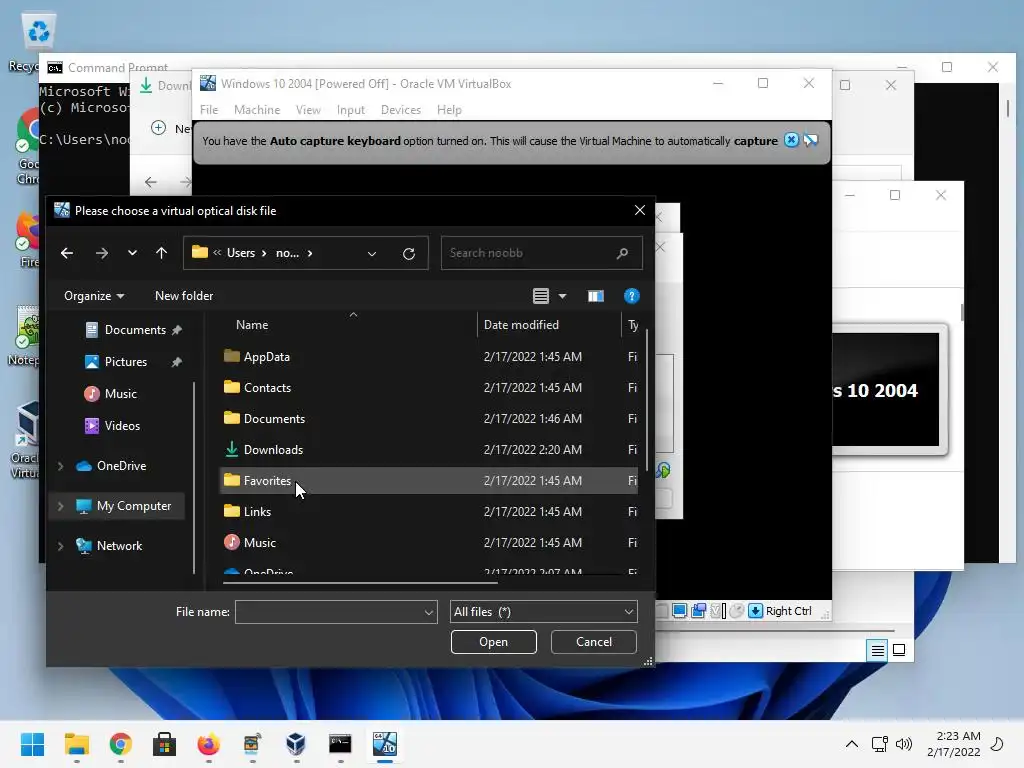Viewport: 1024px width, 768px height.
Task: Go forward in the file dialog
Action: pos(102,253)
